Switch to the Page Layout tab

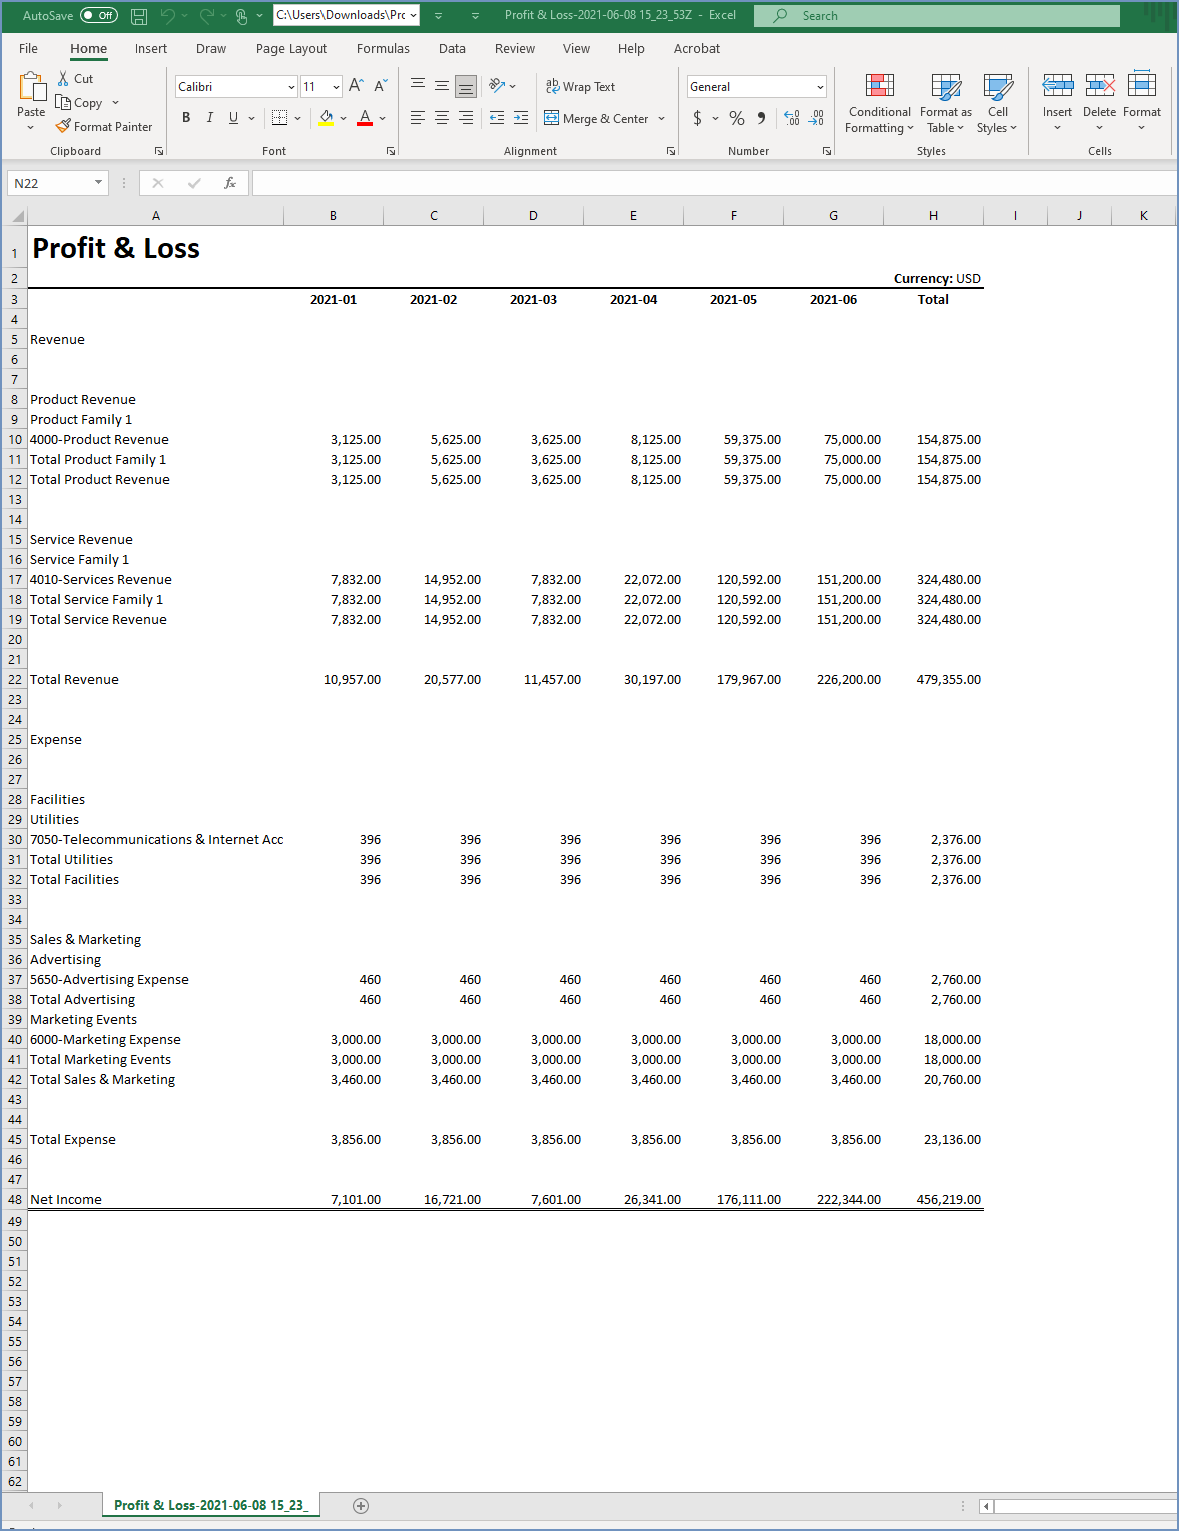click(291, 49)
